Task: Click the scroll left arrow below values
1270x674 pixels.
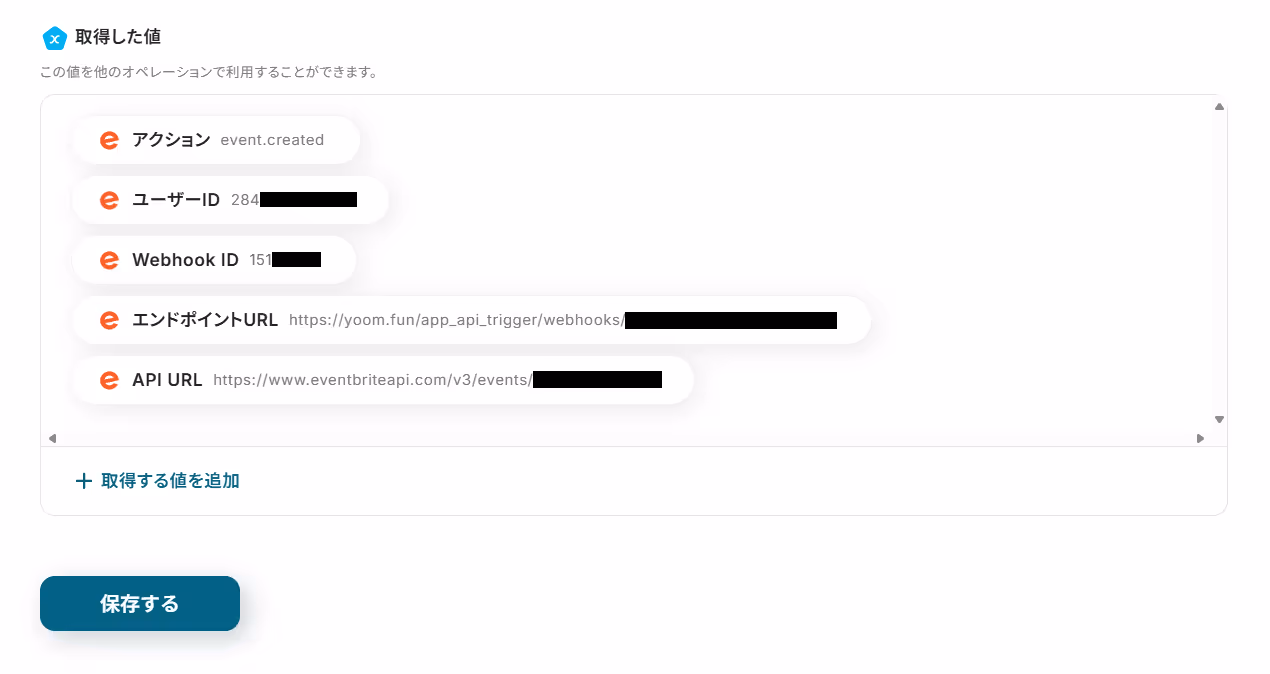Action: tap(52, 438)
